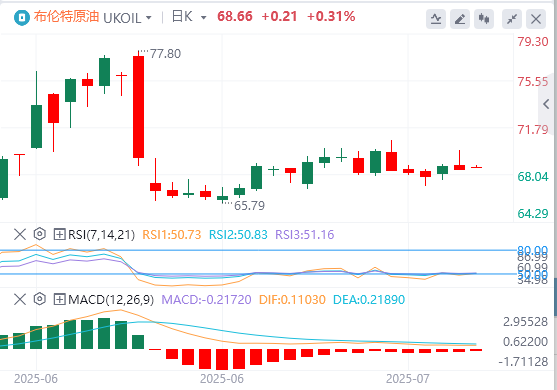The image size is (557, 390).
Task: Click the RSI(7,14,21) indicator label
Action: pyautogui.click(x=102, y=234)
